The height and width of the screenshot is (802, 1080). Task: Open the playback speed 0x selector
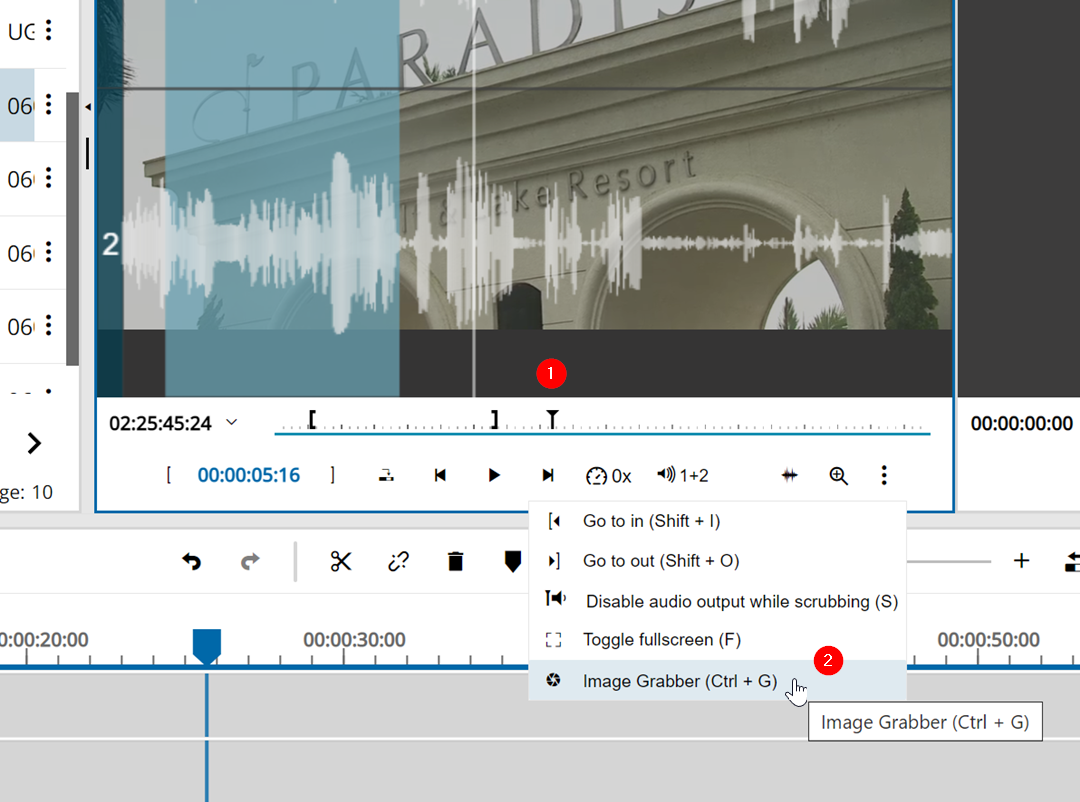(x=608, y=476)
